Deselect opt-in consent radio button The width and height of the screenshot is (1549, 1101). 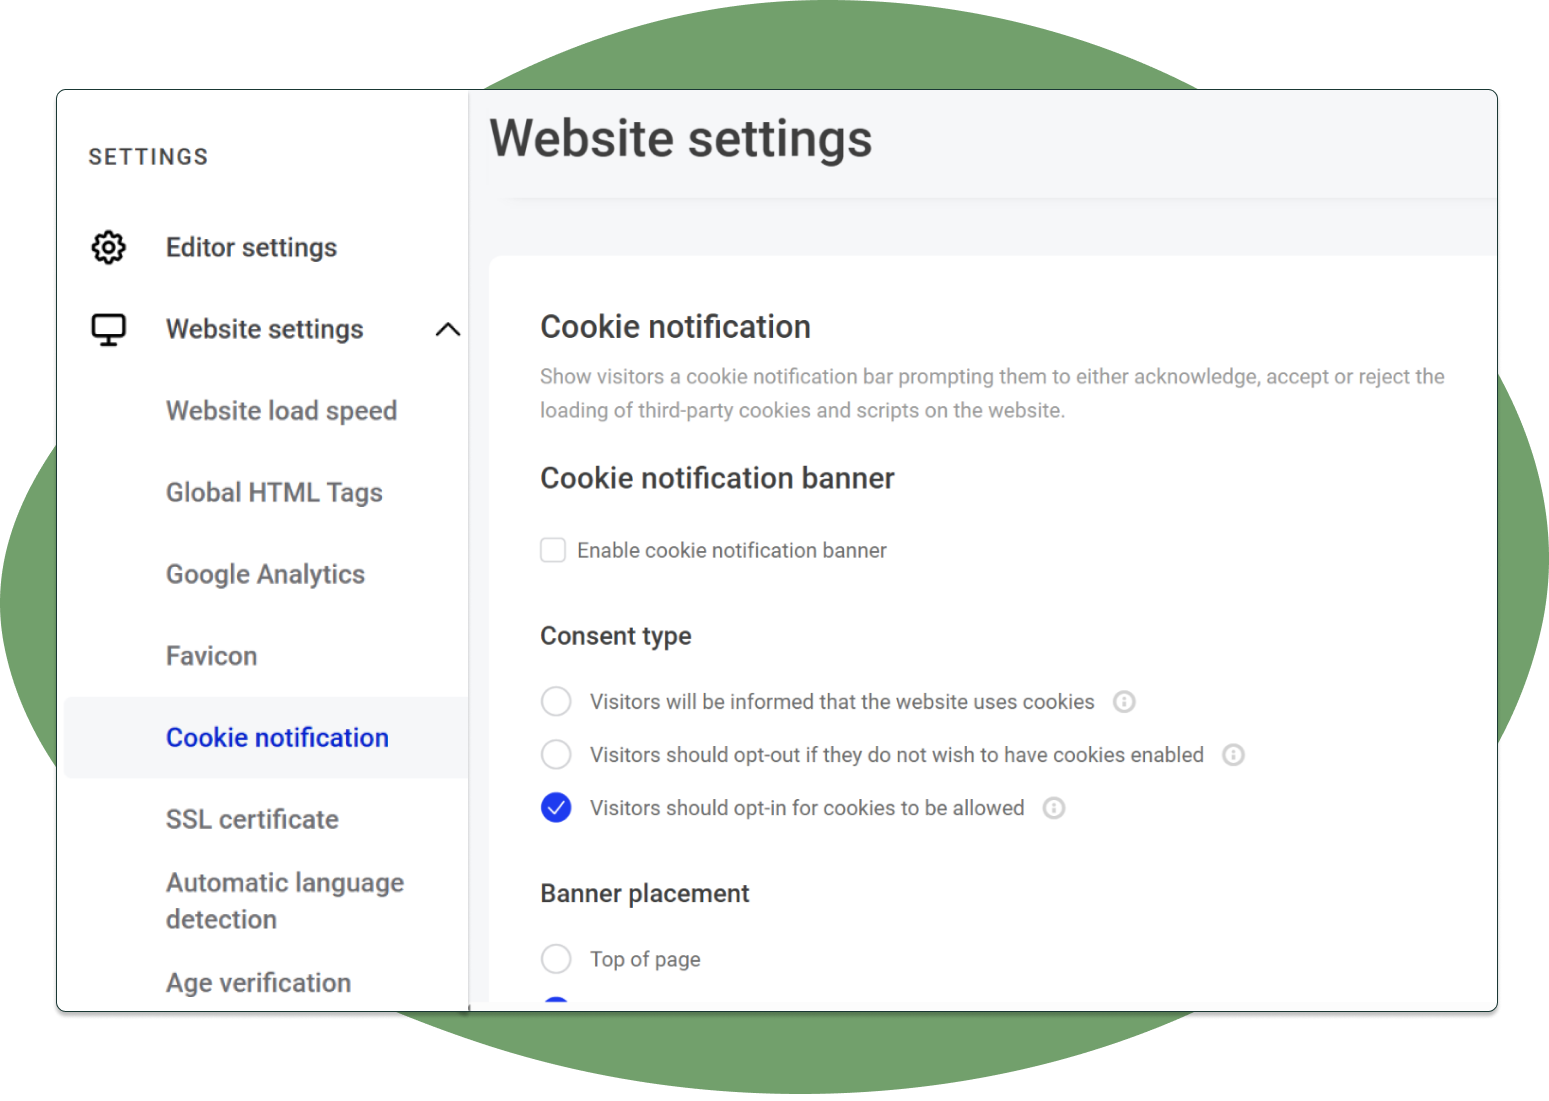556,807
